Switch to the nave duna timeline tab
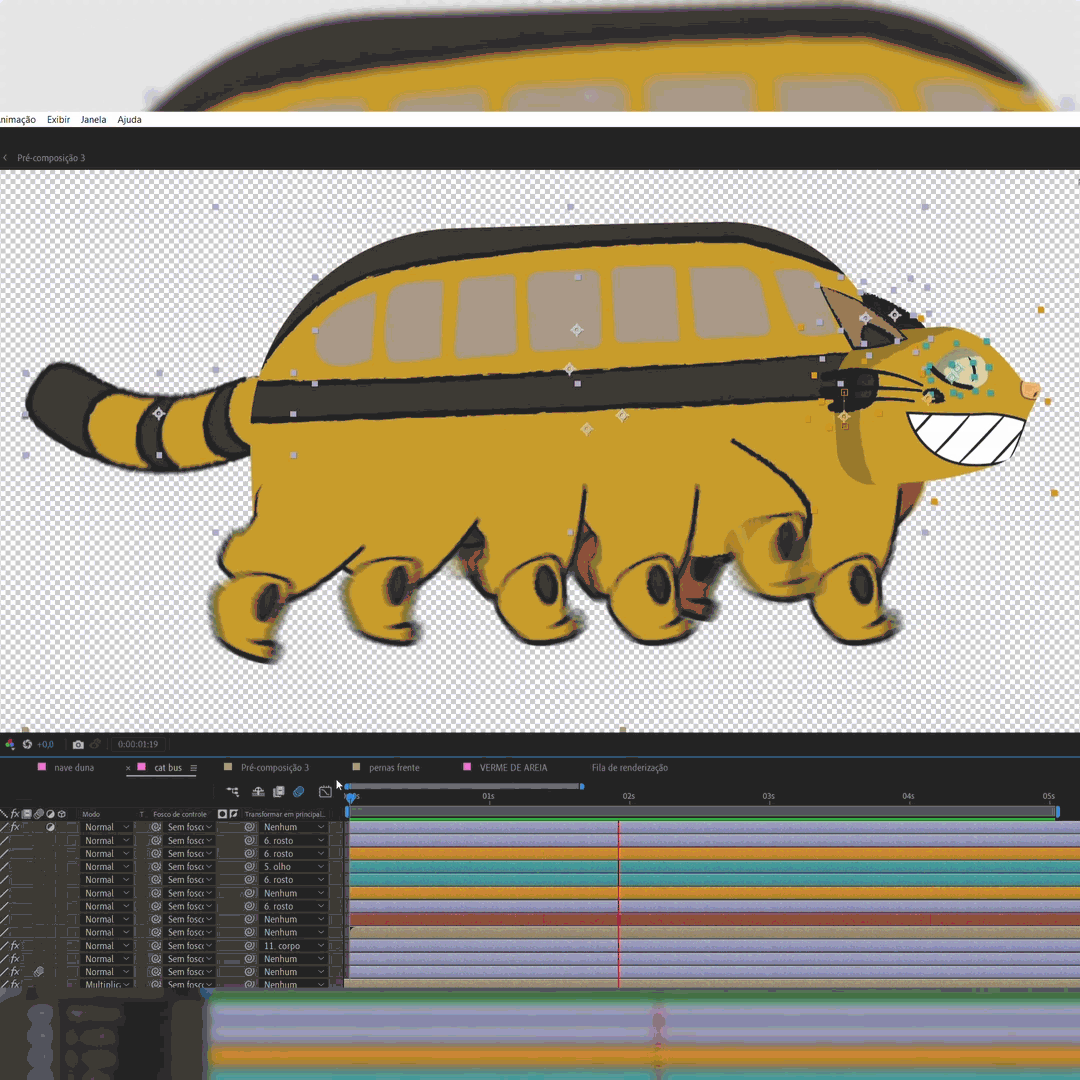Image resolution: width=1080 pixels, height=1080 pixels. click(x=74, y=768)
